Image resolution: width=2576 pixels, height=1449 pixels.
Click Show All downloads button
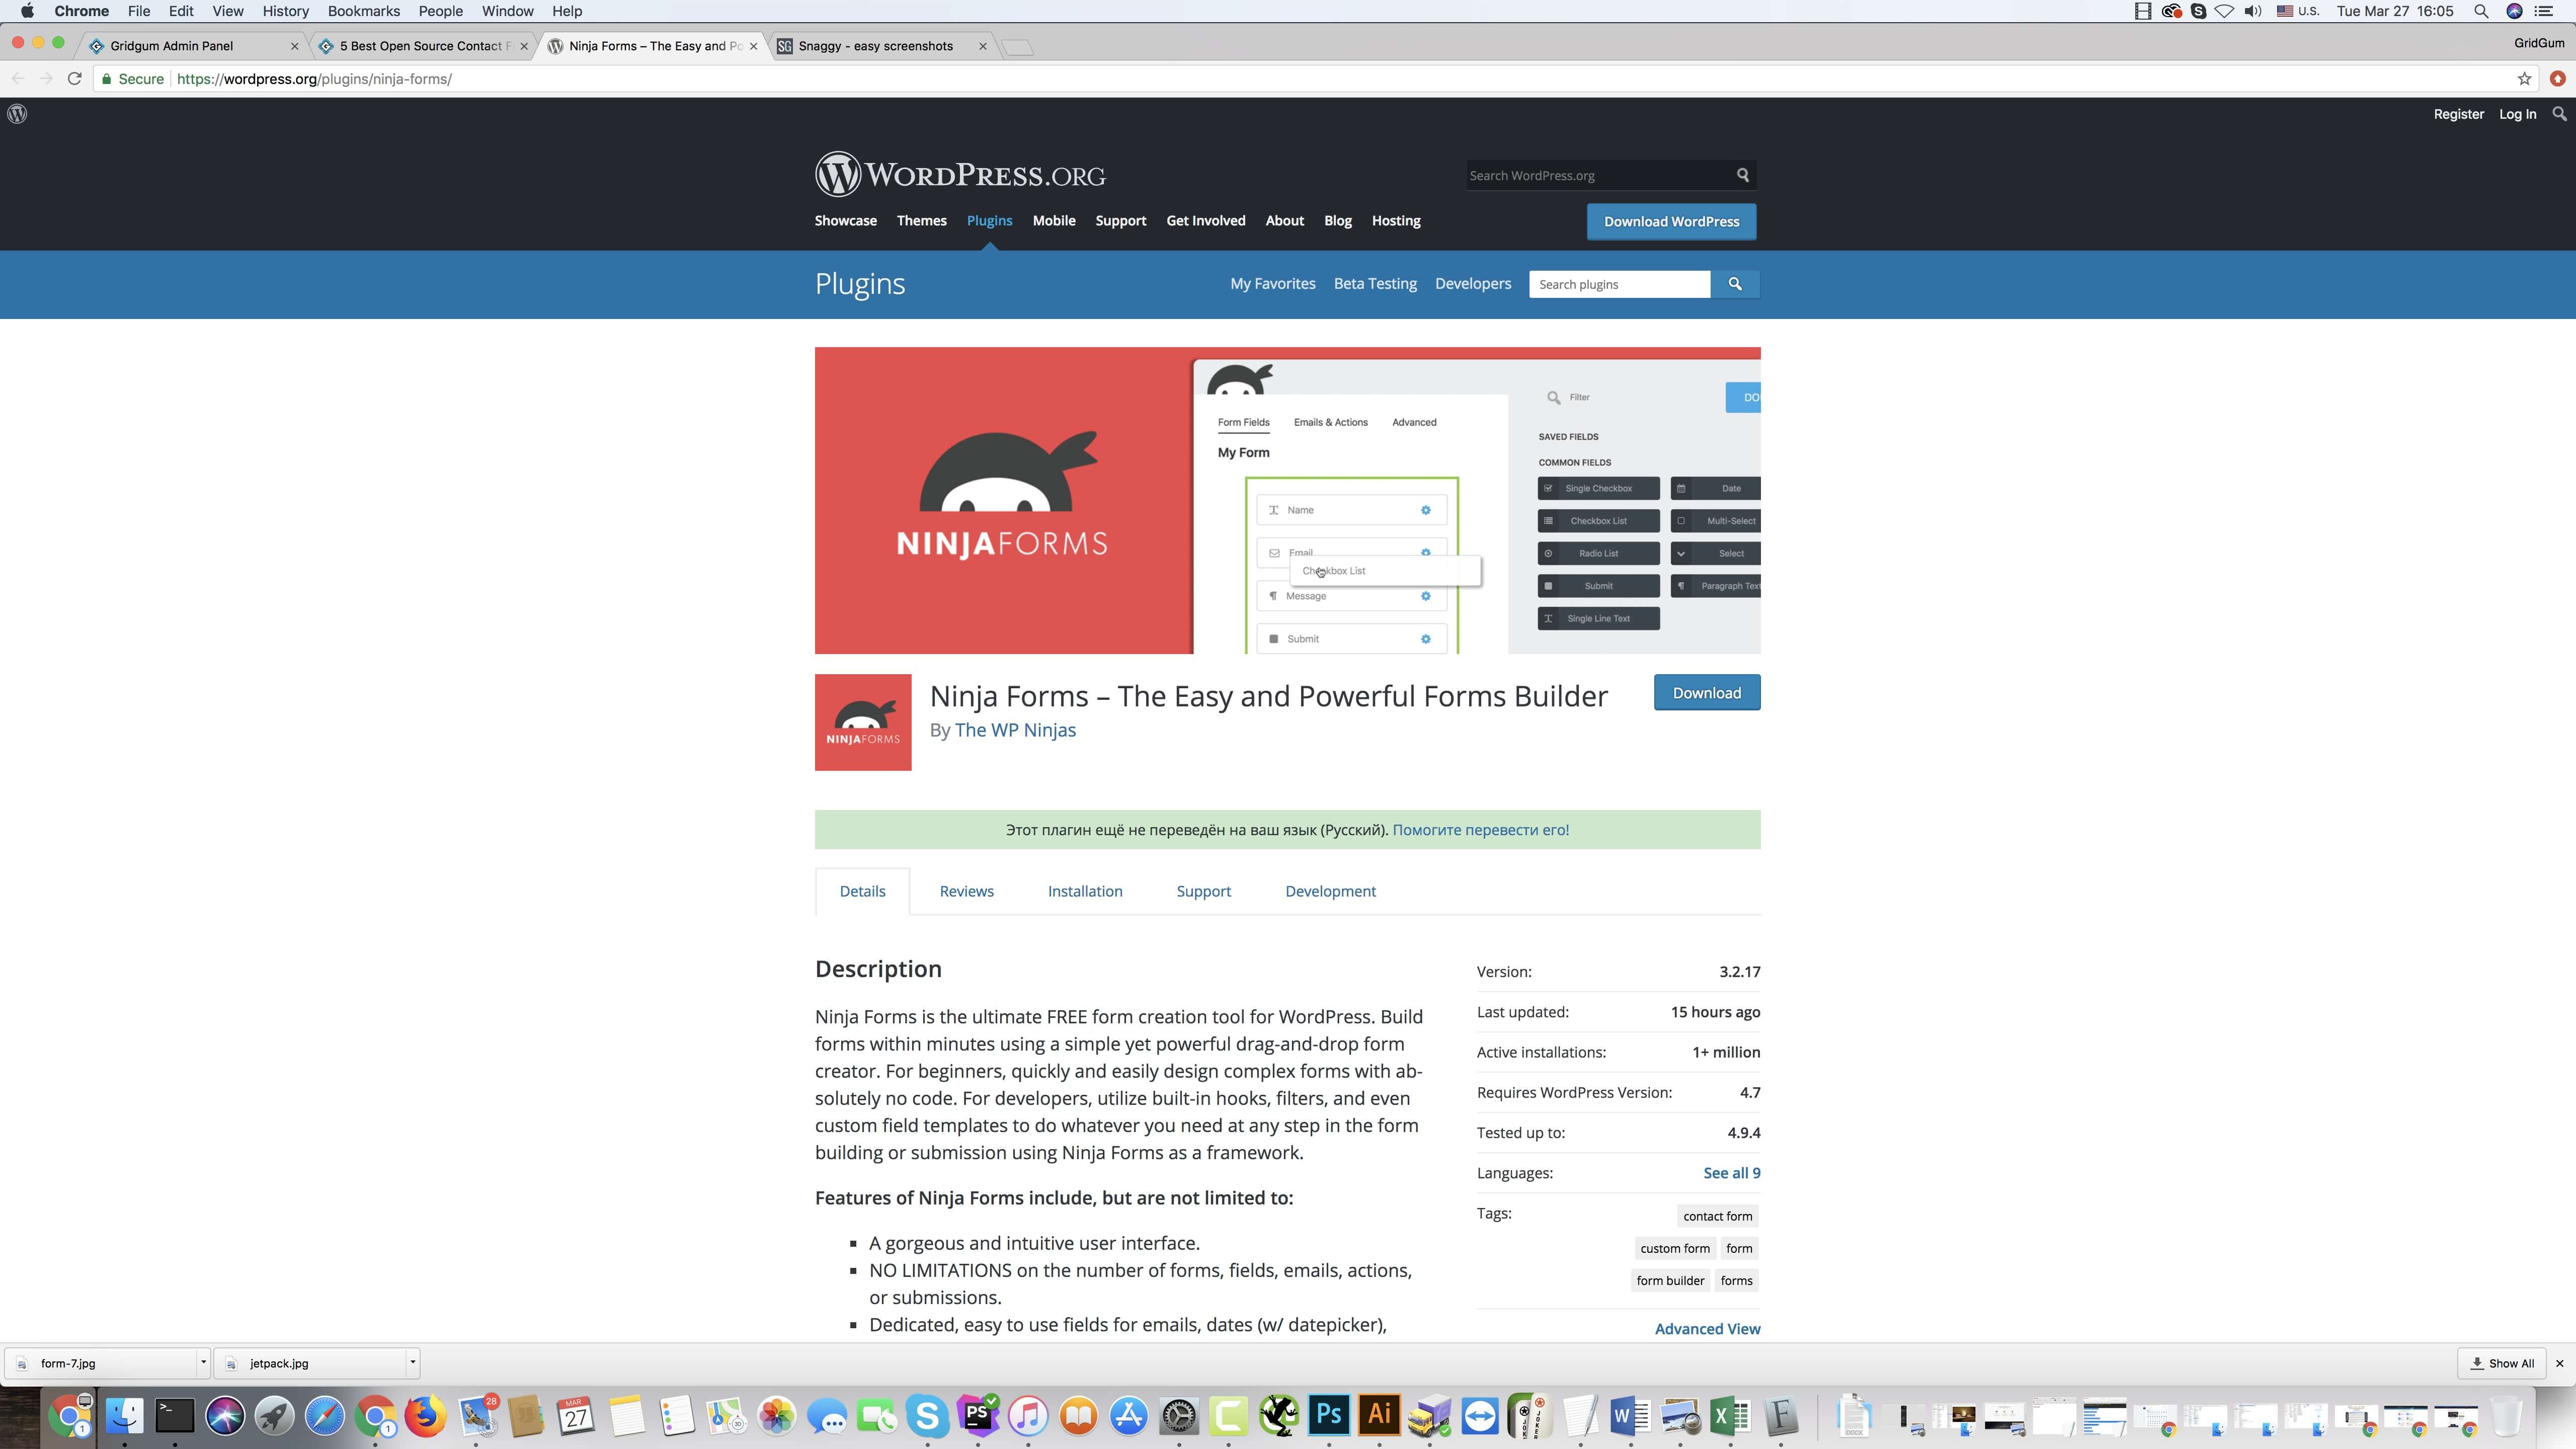(x=2502, y=1363)
